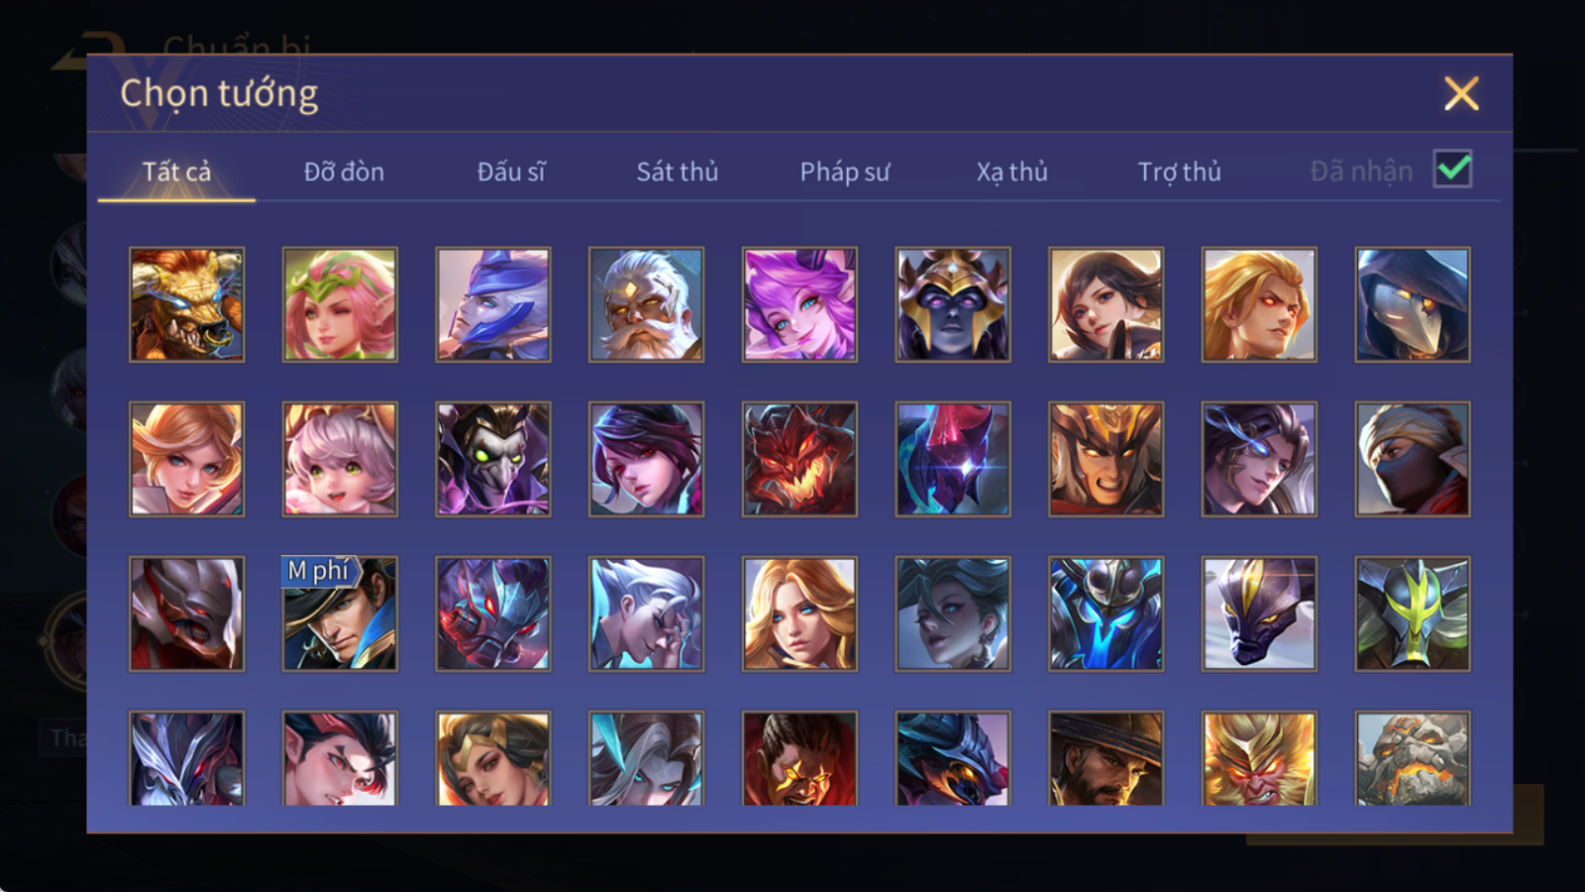Select the hero with 'M phí' label
This screenshot has width=1585, height=892.
(340, 614)
